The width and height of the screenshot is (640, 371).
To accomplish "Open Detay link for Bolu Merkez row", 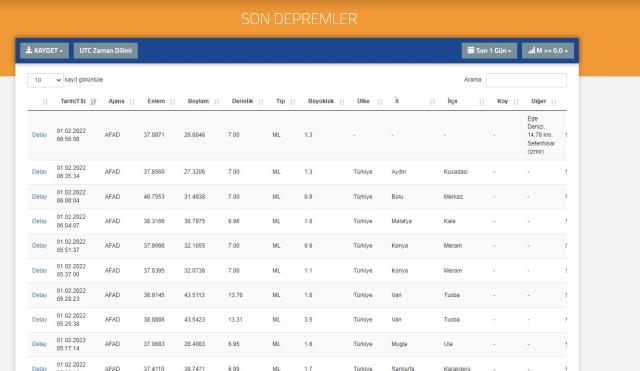I will [40, 197].
